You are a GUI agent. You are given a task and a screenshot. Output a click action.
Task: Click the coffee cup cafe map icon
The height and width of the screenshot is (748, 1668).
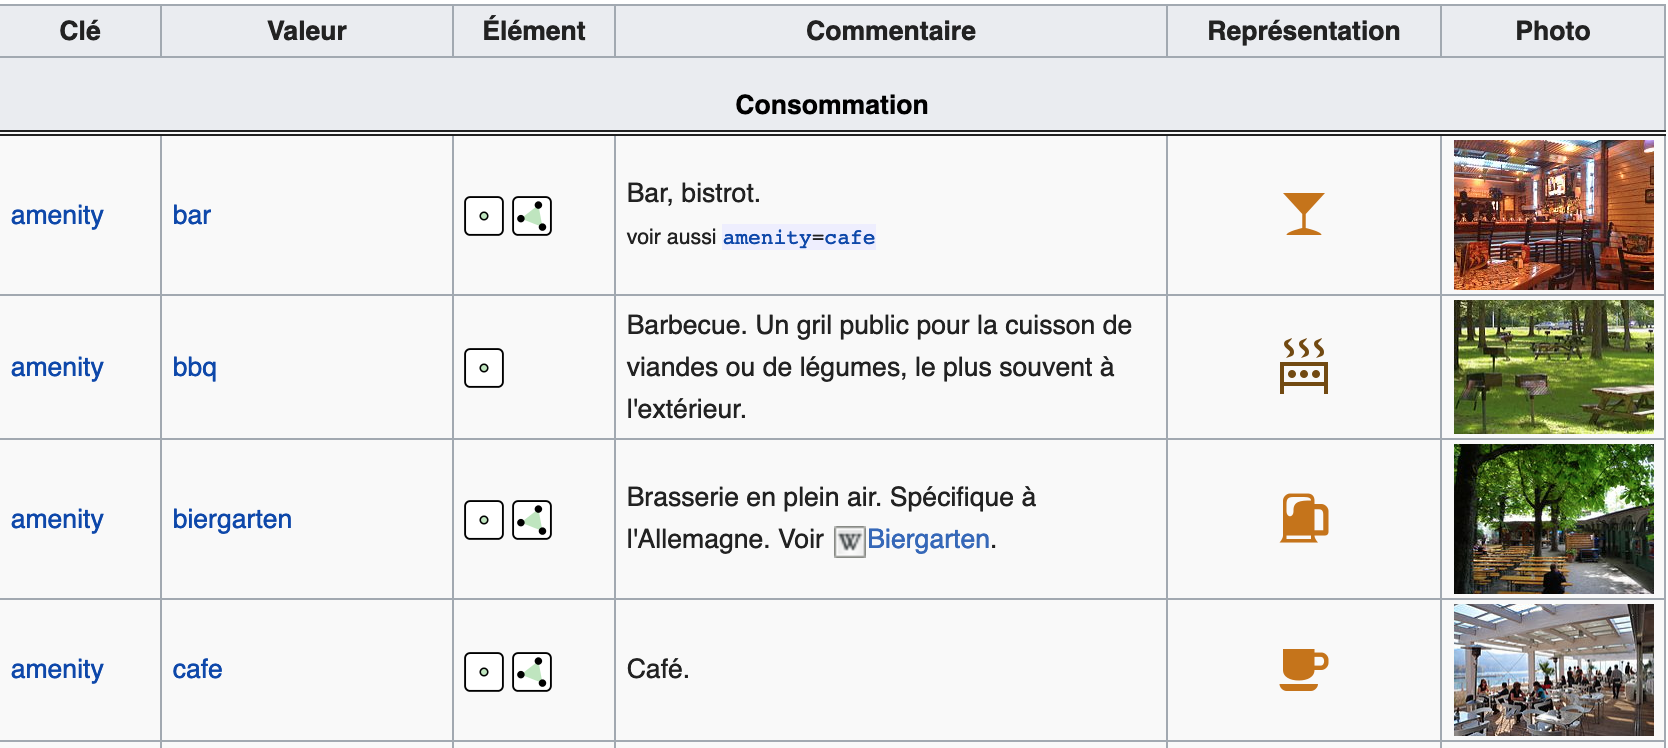pyautogui.click(x=1304, y=669)
